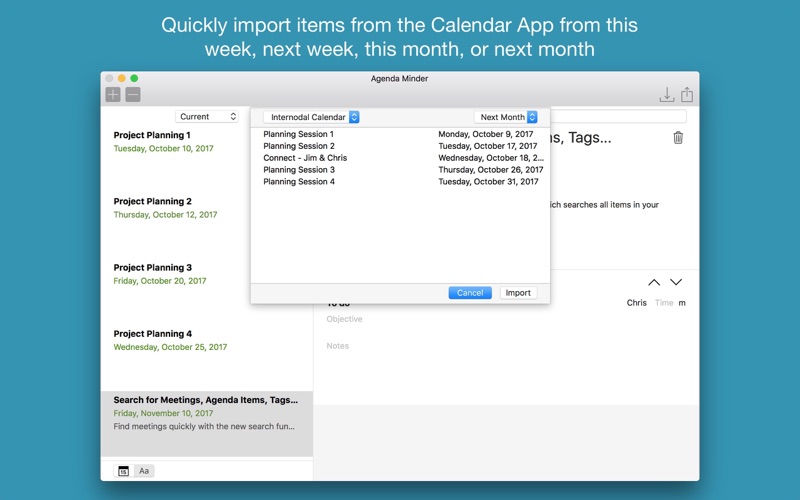The width and height of the screenshot is (800, 500).
Task: Click the Notes field
Action: 338,346
